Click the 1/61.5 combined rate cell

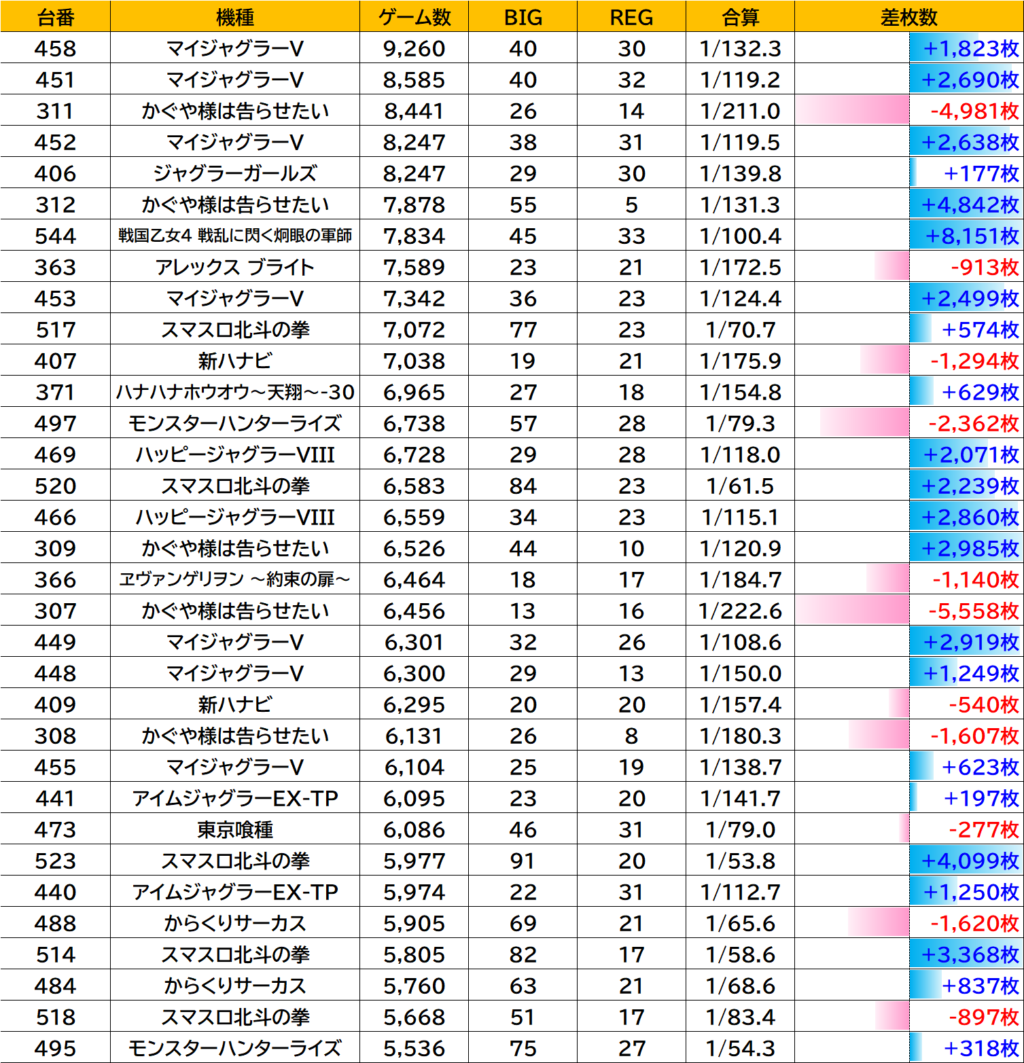coord(740,485)
